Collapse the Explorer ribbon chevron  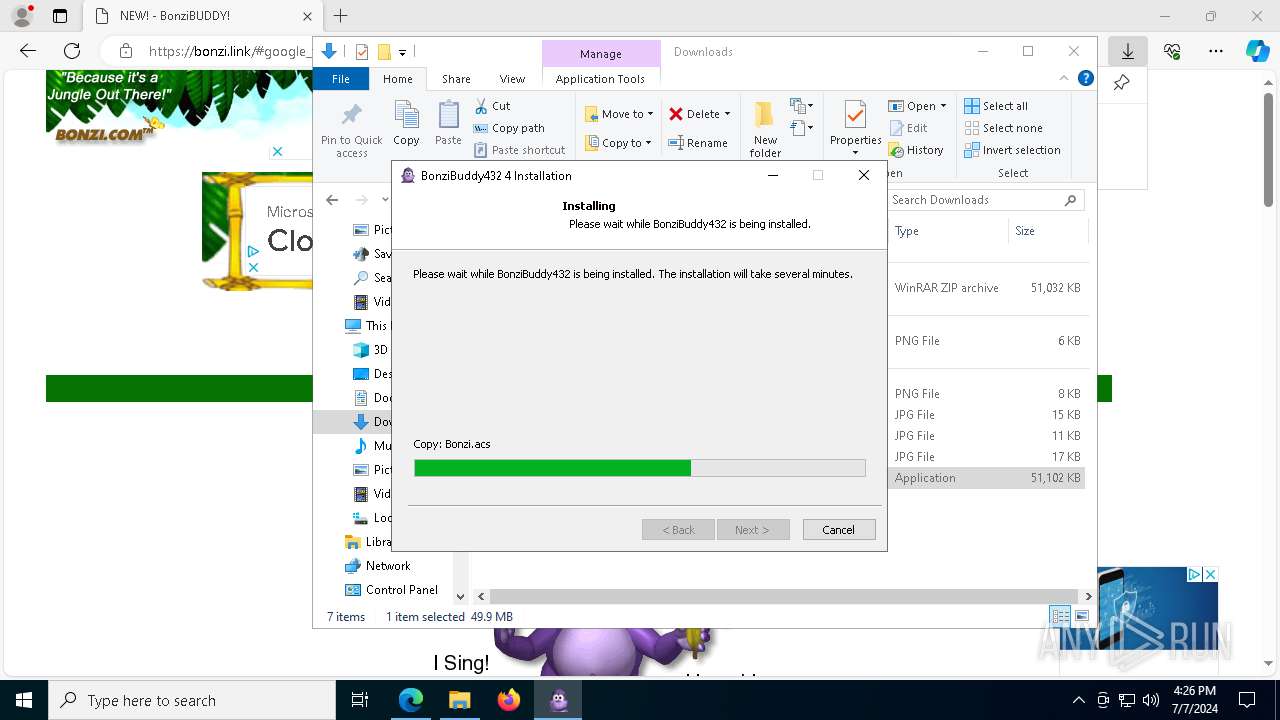coord(1064,78)
